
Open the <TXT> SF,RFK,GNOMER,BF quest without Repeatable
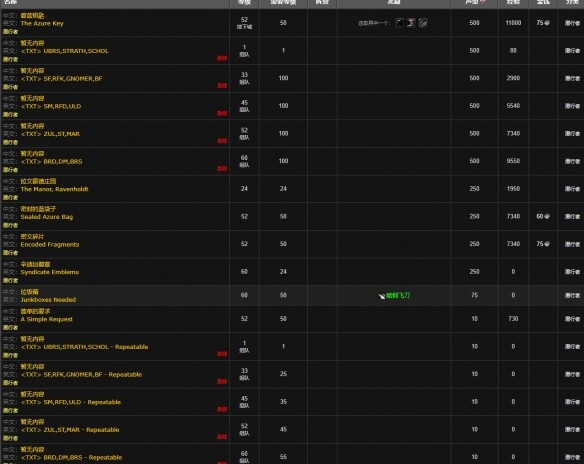[61, 79]
